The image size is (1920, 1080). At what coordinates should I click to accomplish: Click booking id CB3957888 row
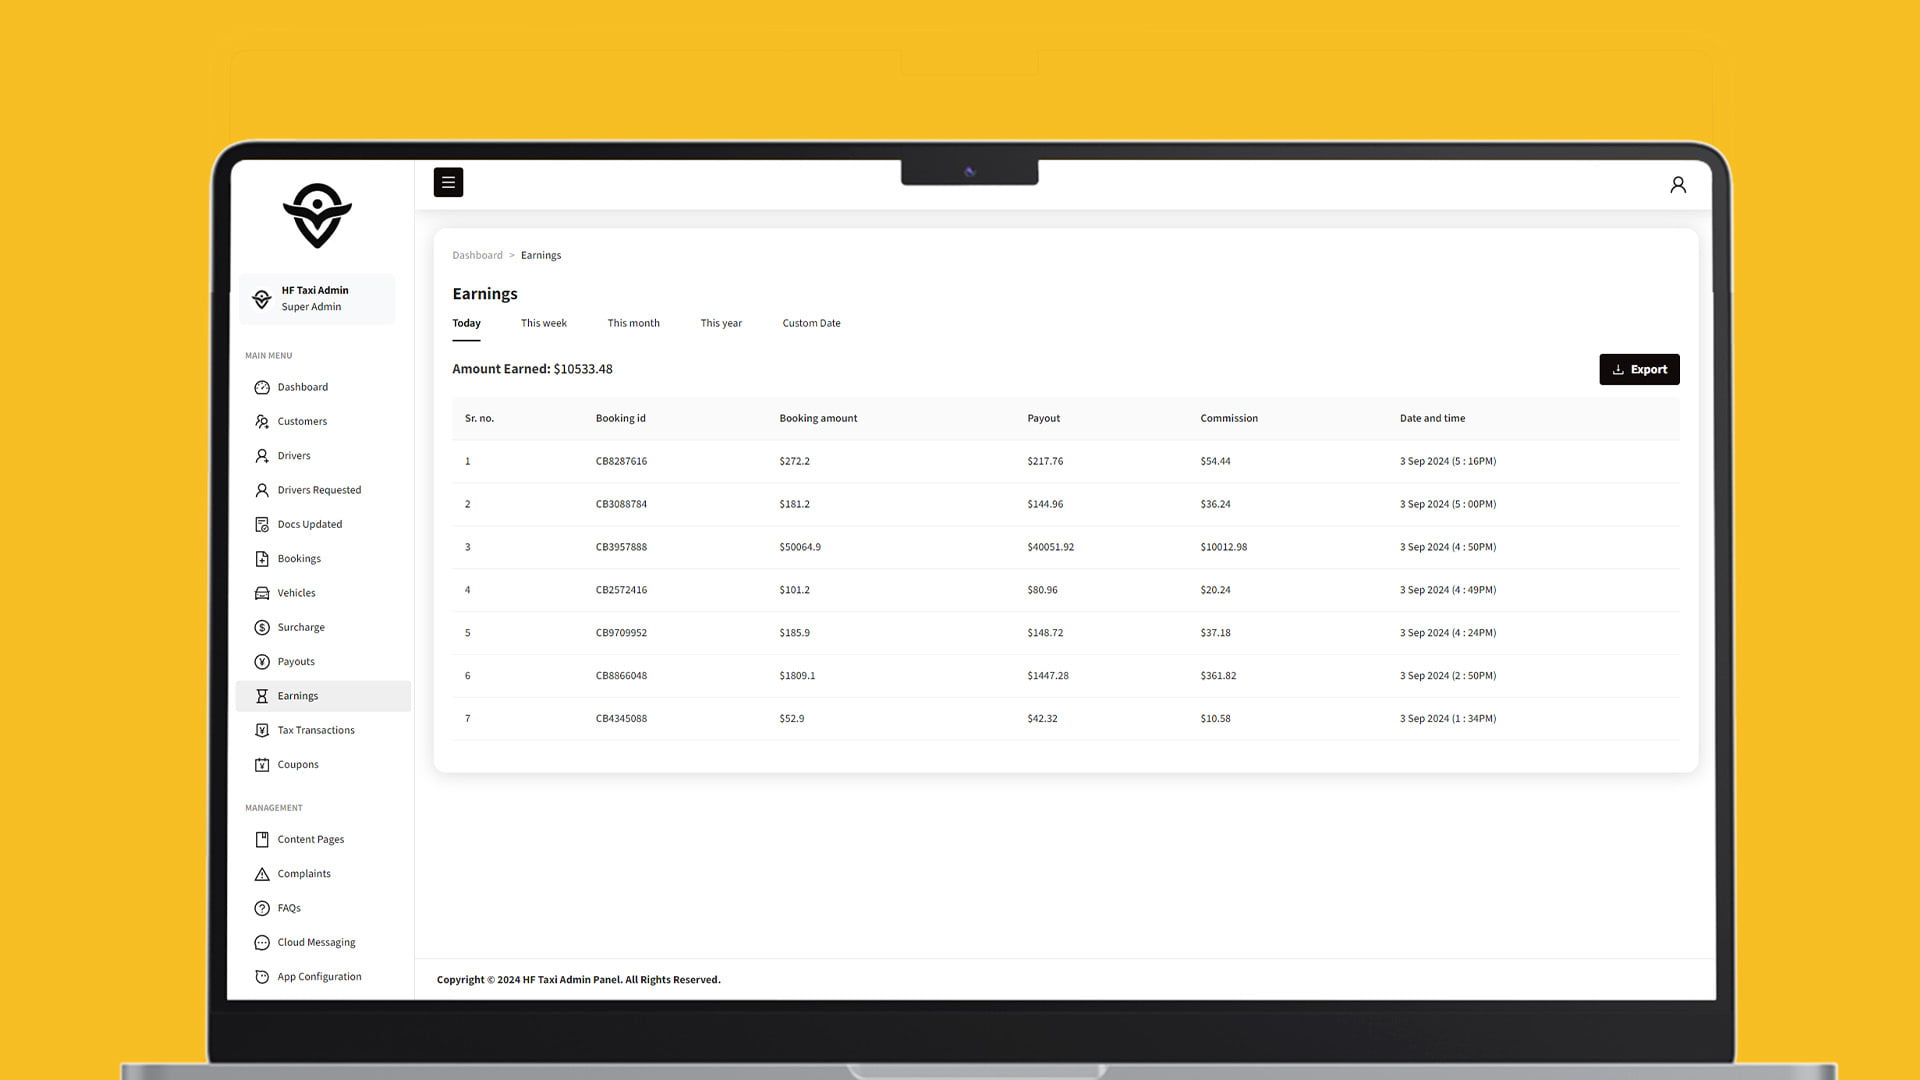[621, 548]
